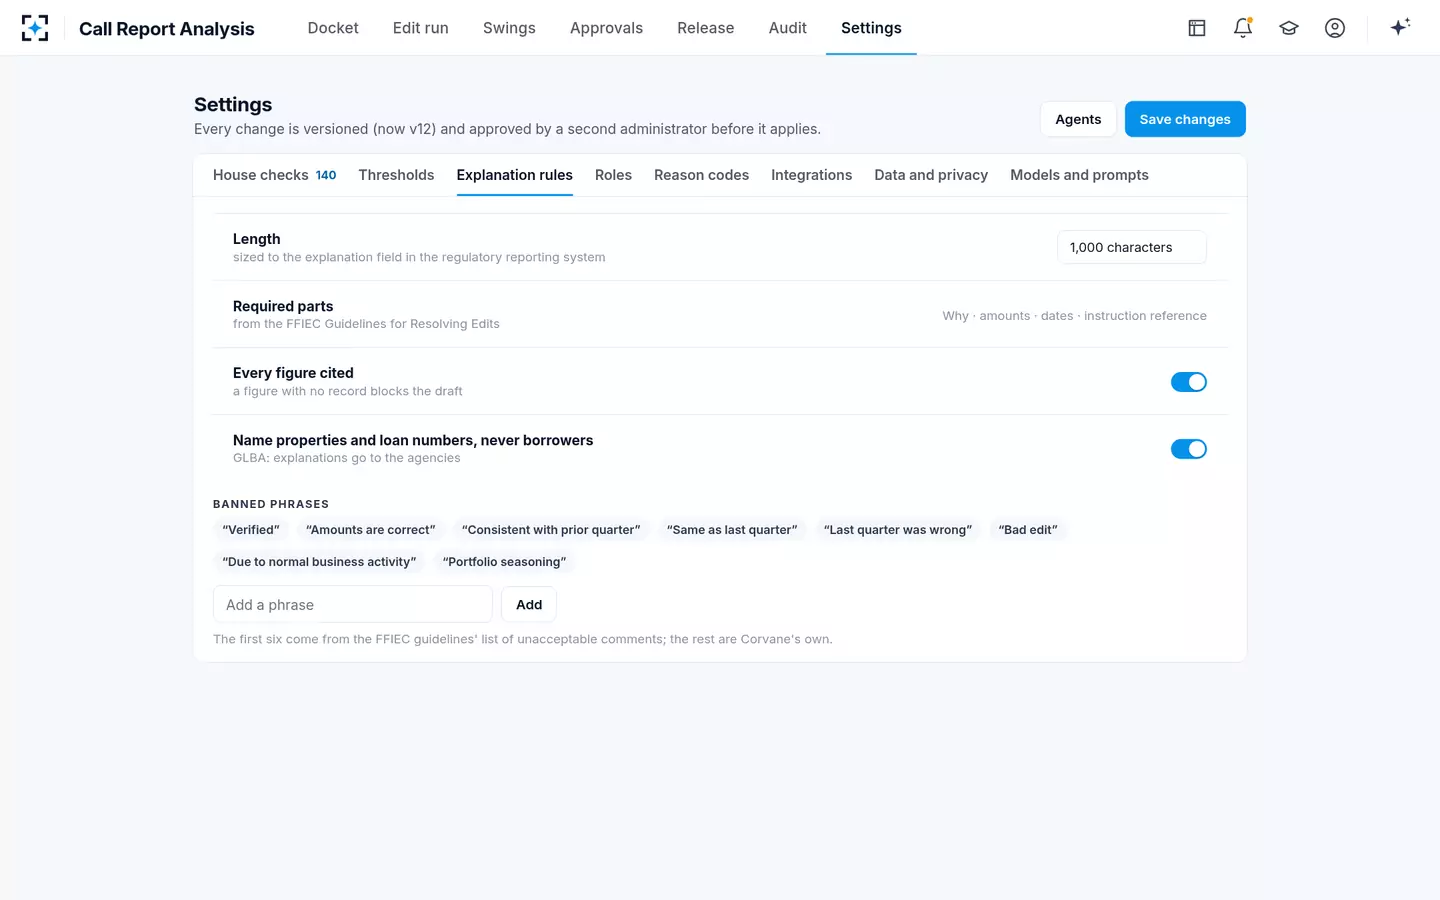Screen dimensions: 1440x900
Task: Launch the sparkle AI assistant icon
Action: coord(1400,27)
